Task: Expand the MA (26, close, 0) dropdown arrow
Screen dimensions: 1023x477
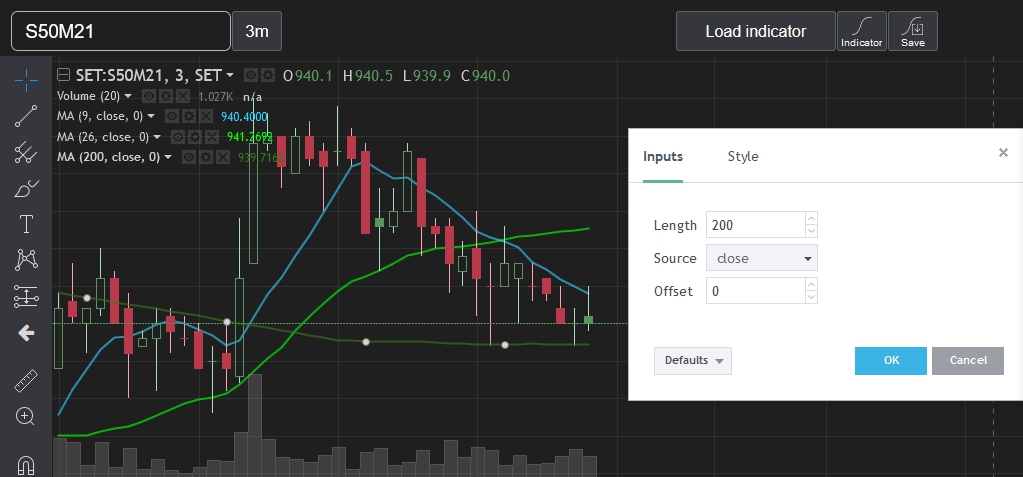Action: point(157,137)
